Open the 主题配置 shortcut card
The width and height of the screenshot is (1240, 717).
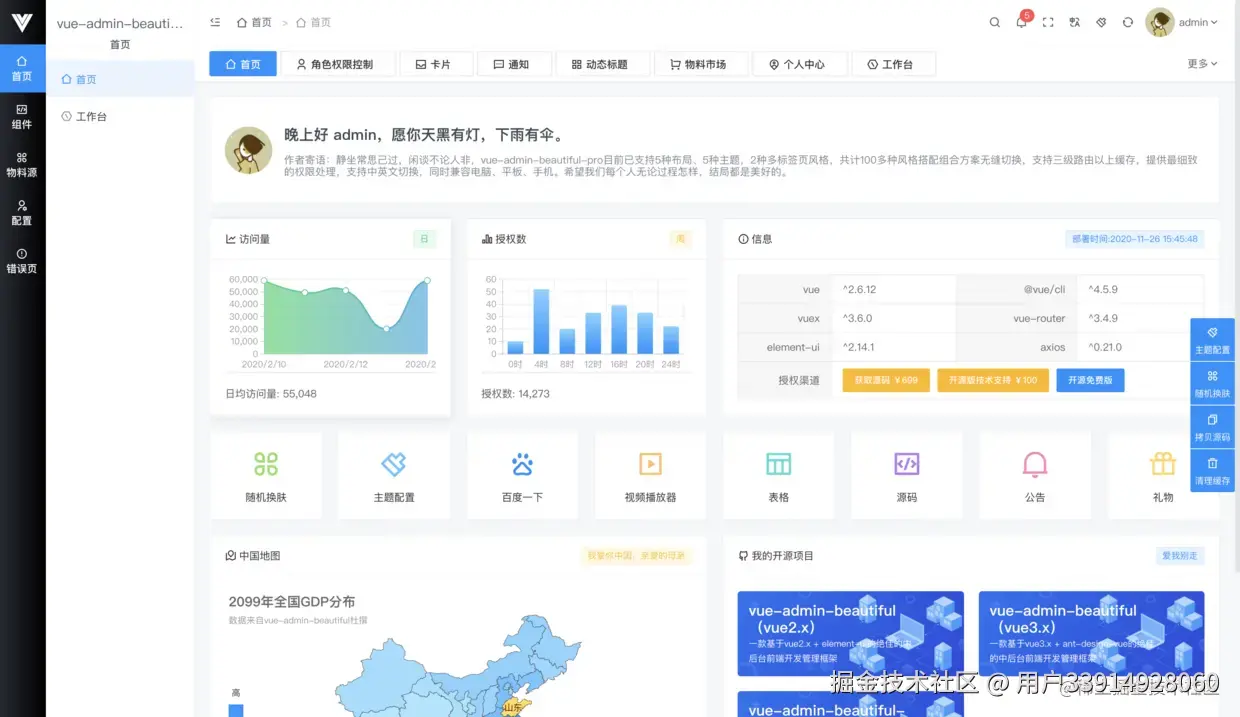click(x=394, y=475)
